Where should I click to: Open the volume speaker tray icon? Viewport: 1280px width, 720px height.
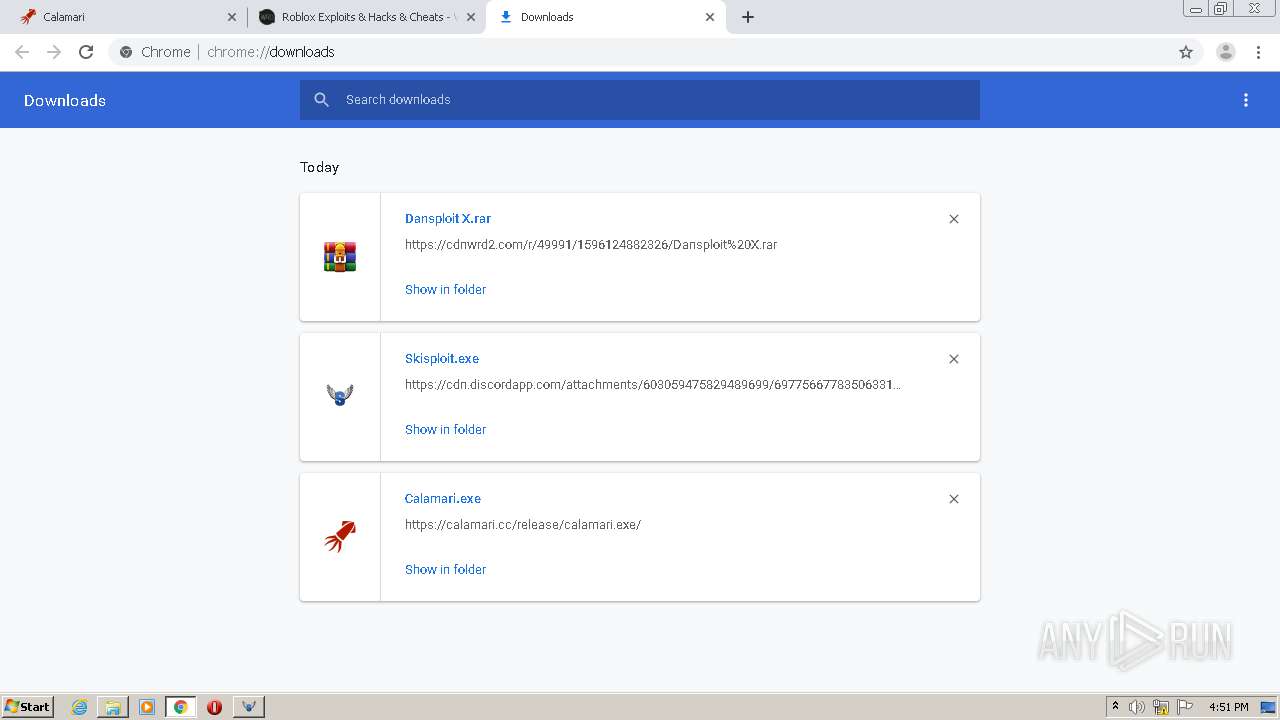[1137, 707]
